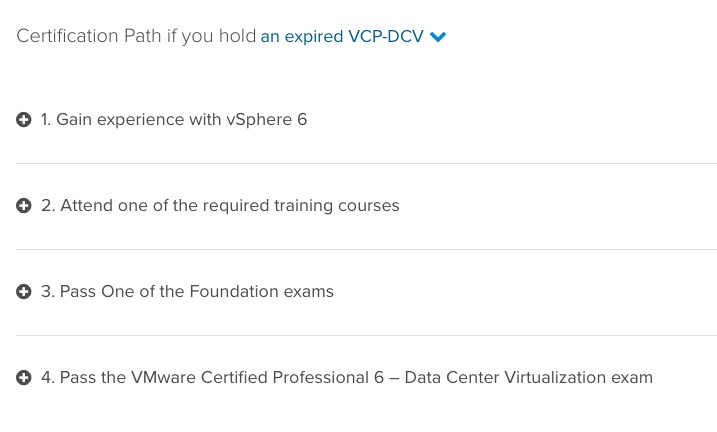
Task: Click the words 'vSphere 6' in step one
Action: (267, 120)
